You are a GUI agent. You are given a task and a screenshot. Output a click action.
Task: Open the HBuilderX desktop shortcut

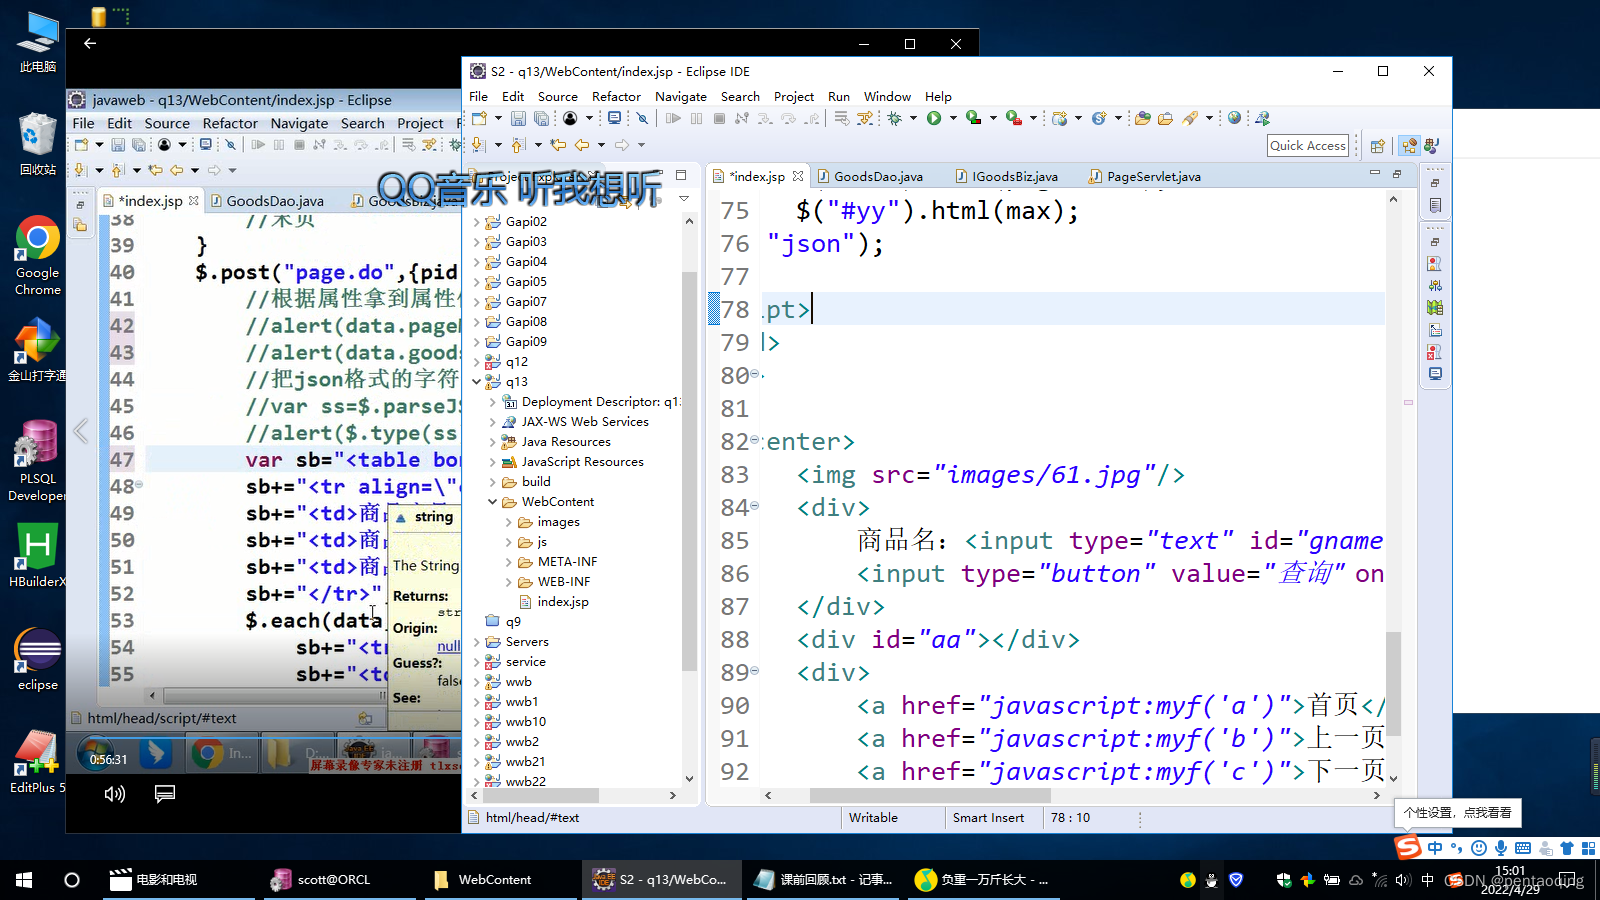click(37, 555)
